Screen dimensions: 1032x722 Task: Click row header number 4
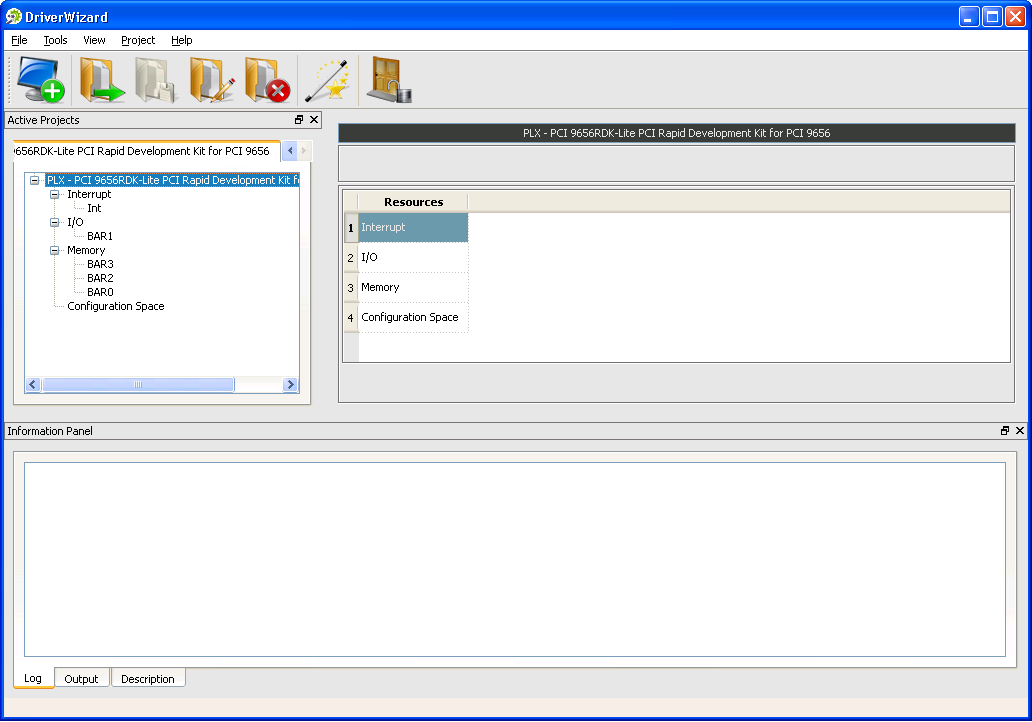click(x=351, y=317)
